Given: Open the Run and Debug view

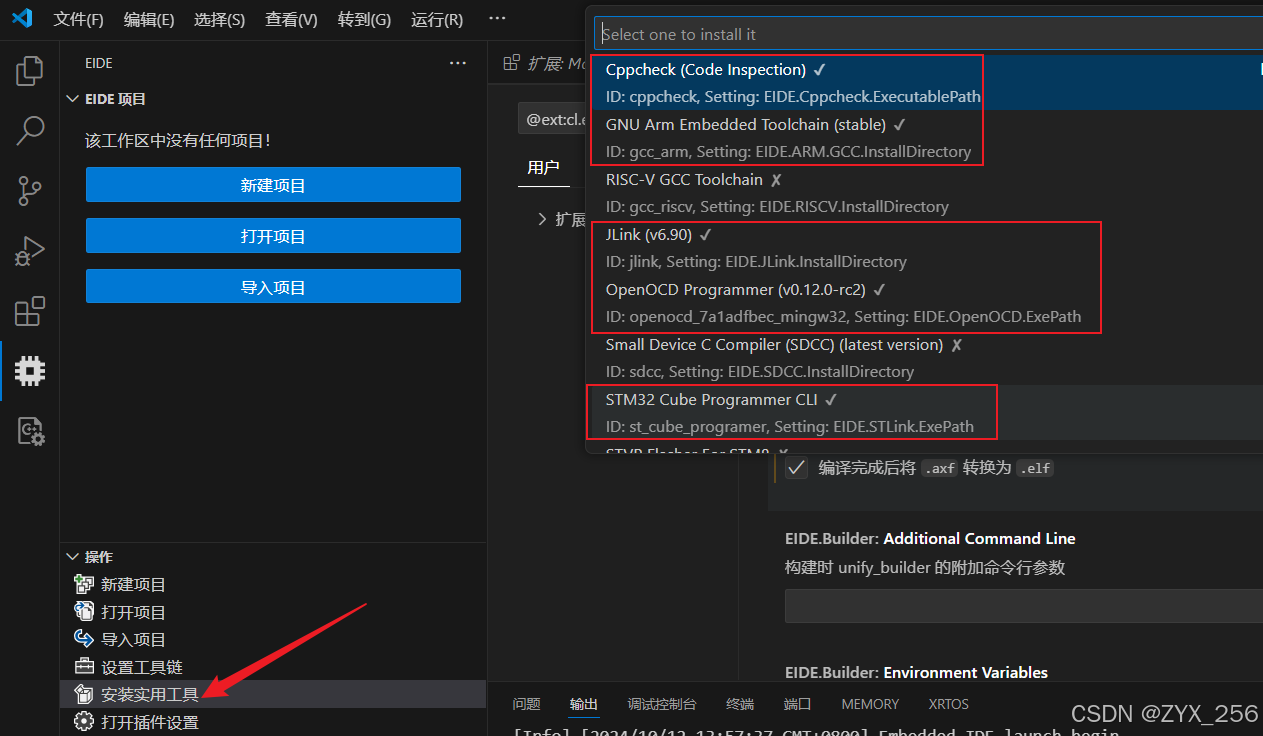Looking at the screenshot, I should (x=30, y=251).
